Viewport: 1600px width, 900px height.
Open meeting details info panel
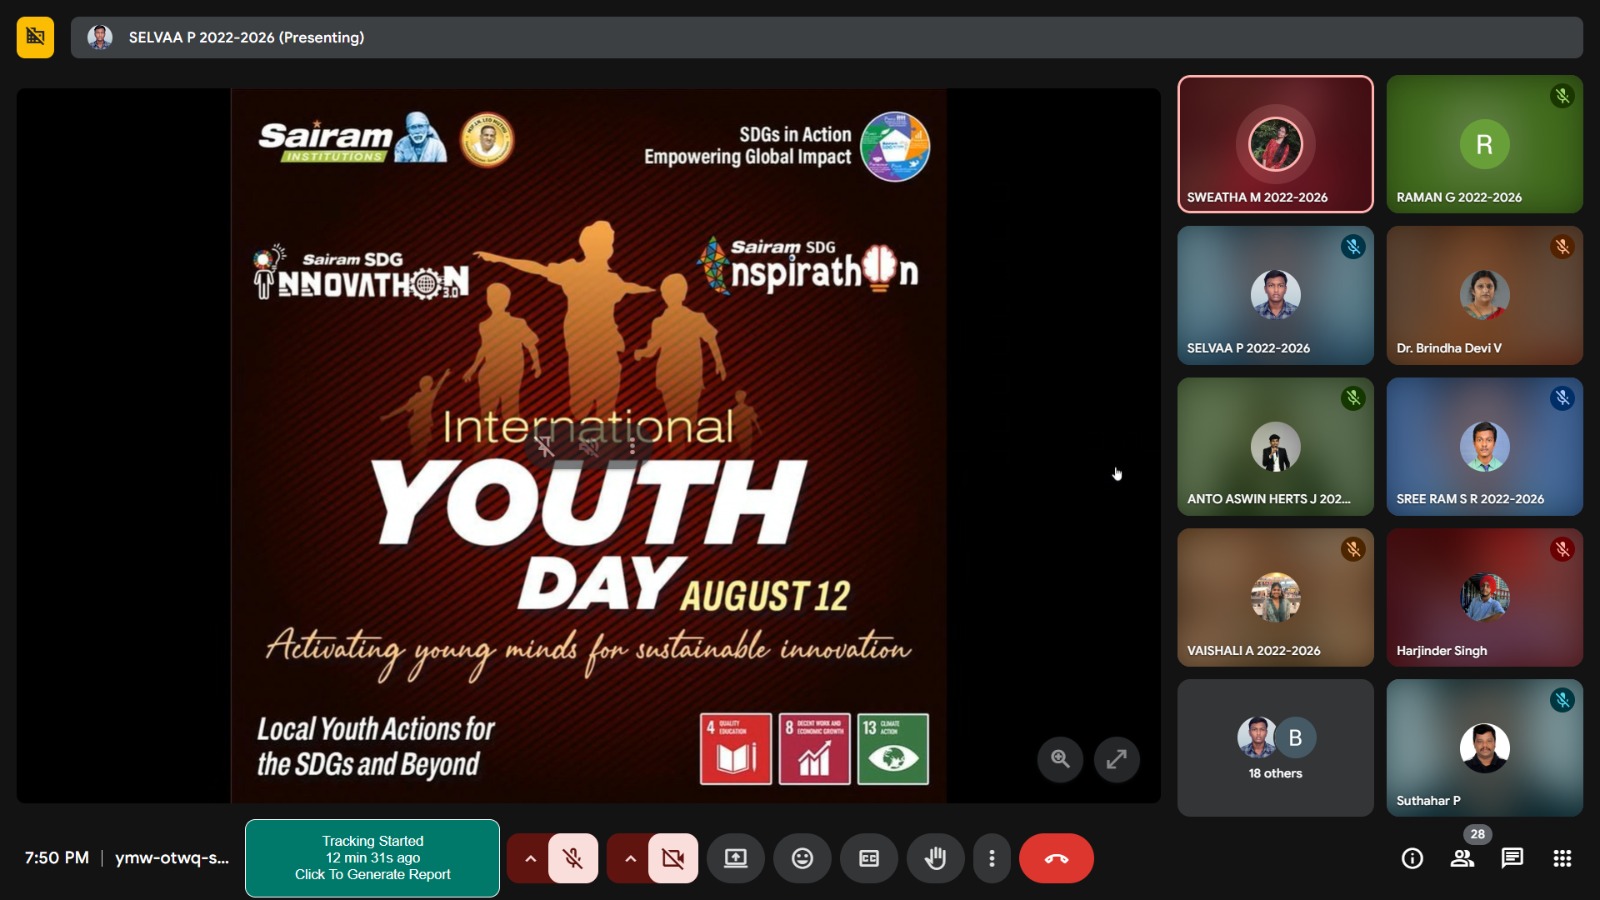(x=1412, y=858)
